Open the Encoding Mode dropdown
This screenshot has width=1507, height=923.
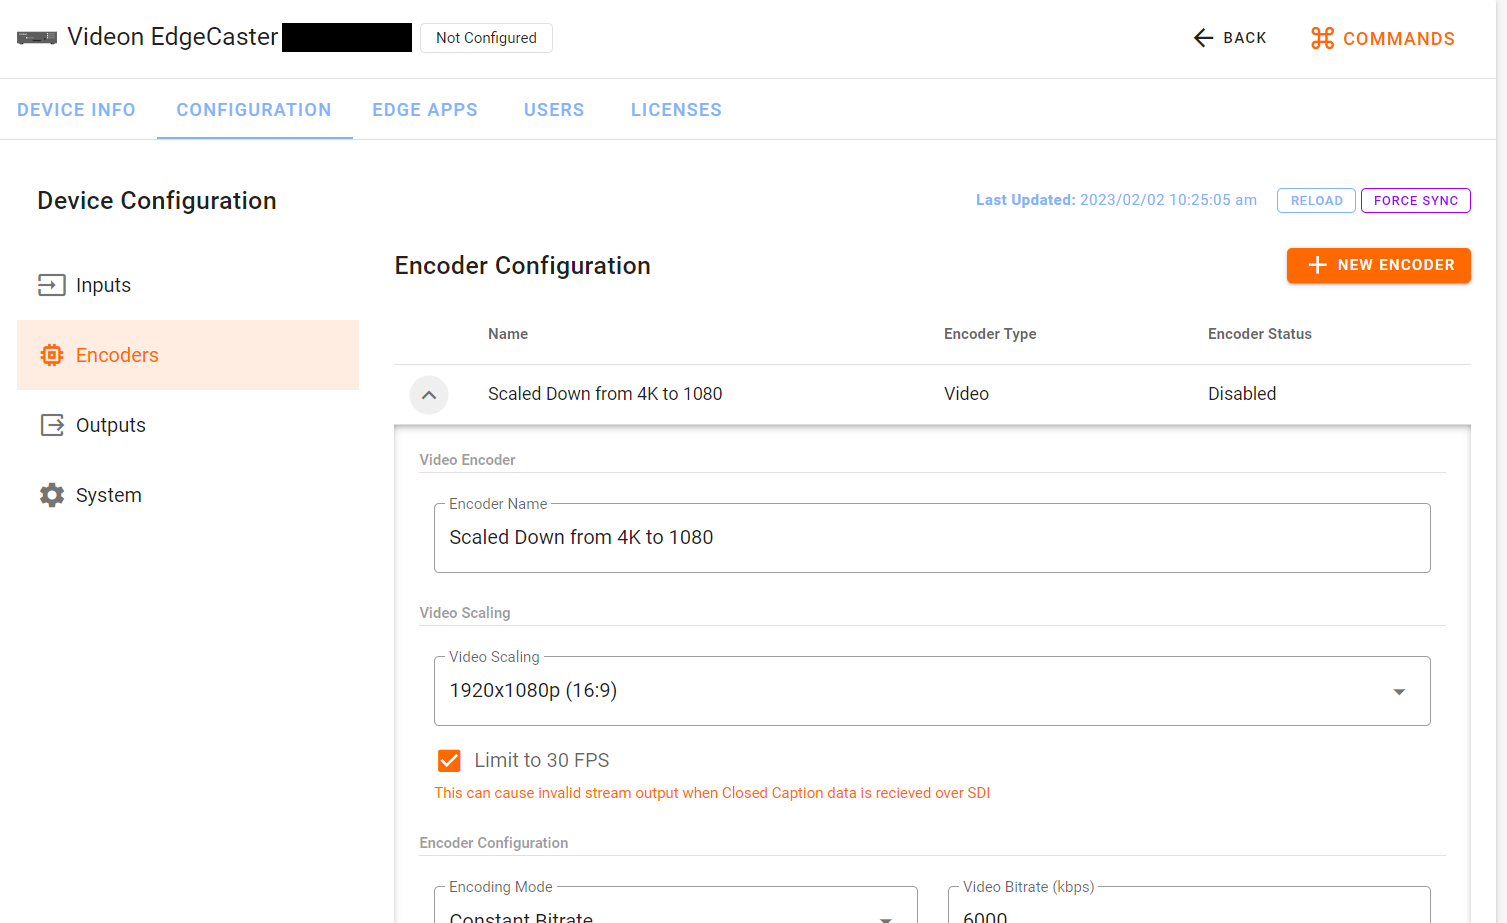click(676, 905)
